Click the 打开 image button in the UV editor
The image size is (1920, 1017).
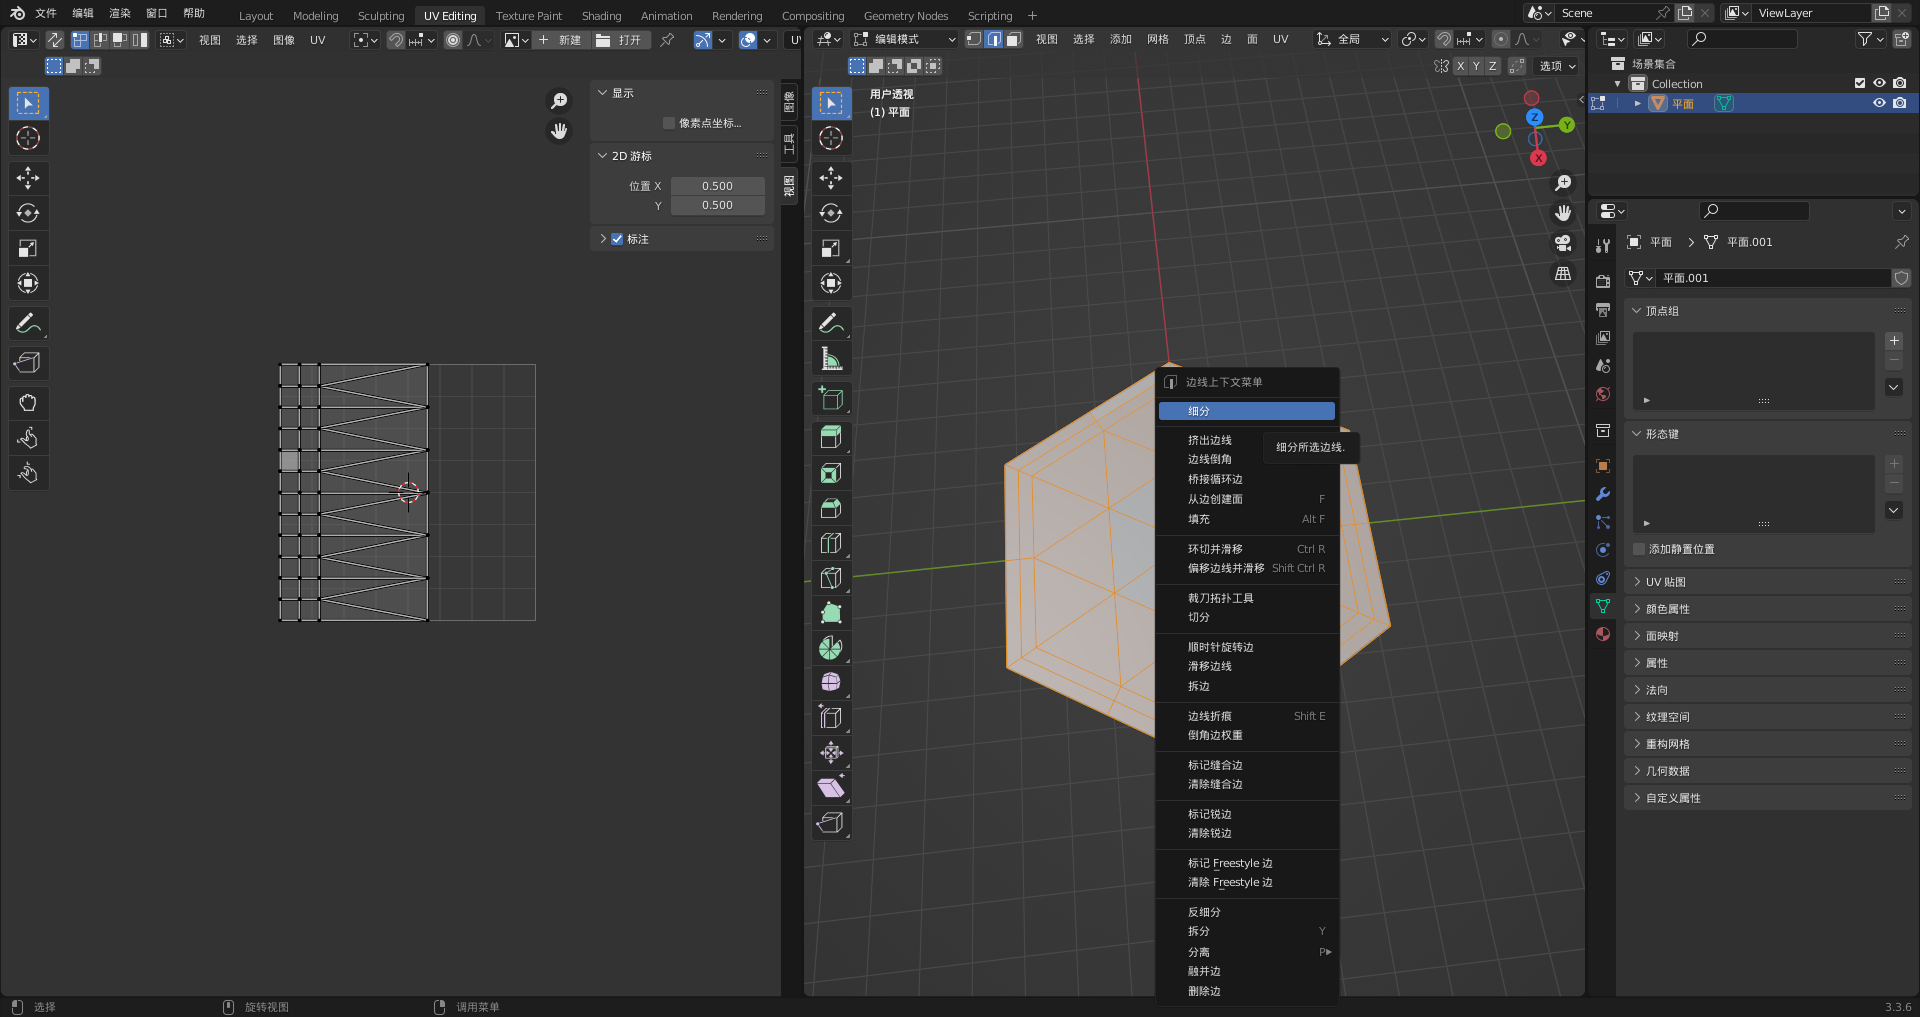[620, 40]
